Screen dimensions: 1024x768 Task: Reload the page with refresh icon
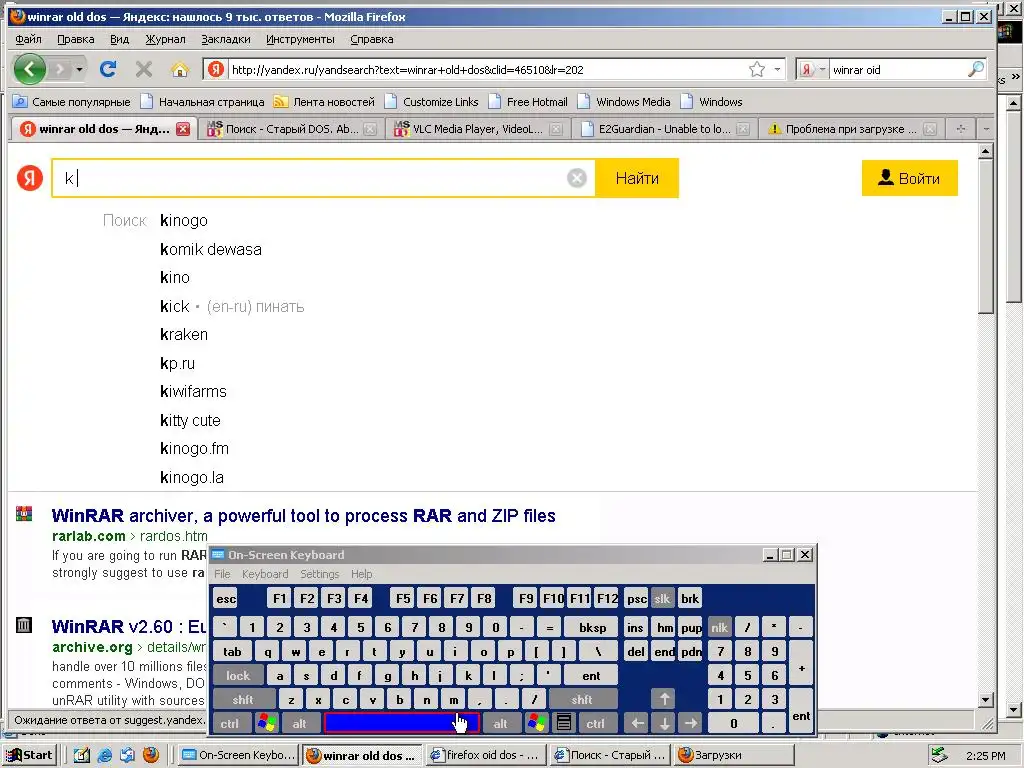(x=108, y=69)
